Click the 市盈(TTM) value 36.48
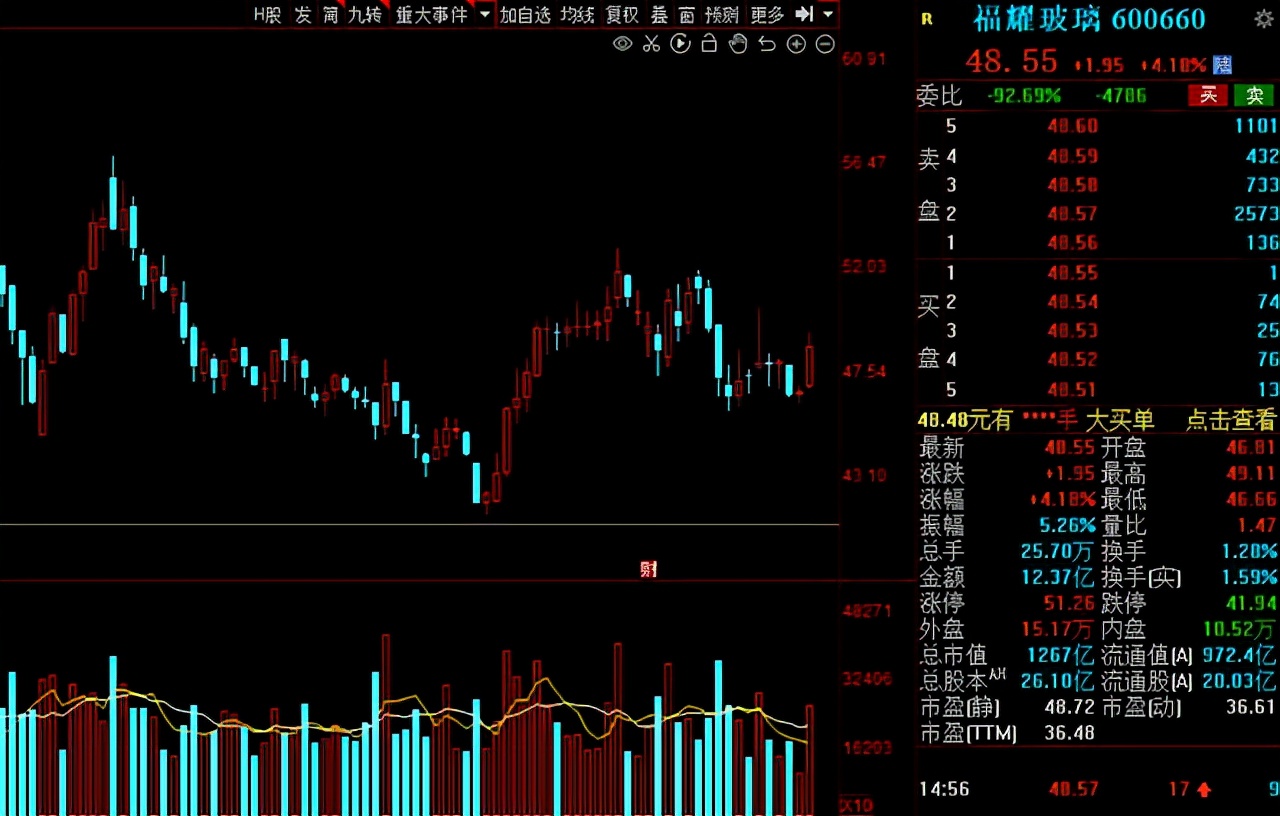Screen dimensions: 1280x816 (x=1069, y=734)
